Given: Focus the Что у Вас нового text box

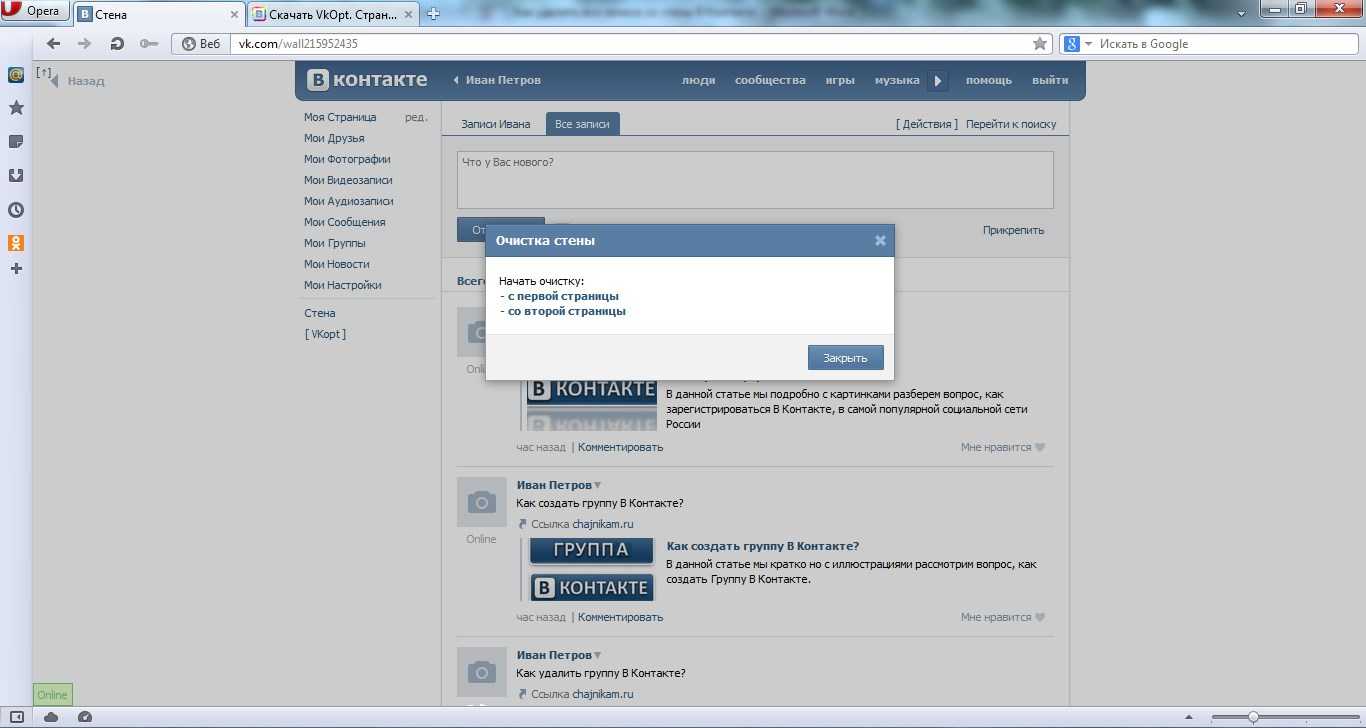Looking at the screenshot, I should [755, 180].
